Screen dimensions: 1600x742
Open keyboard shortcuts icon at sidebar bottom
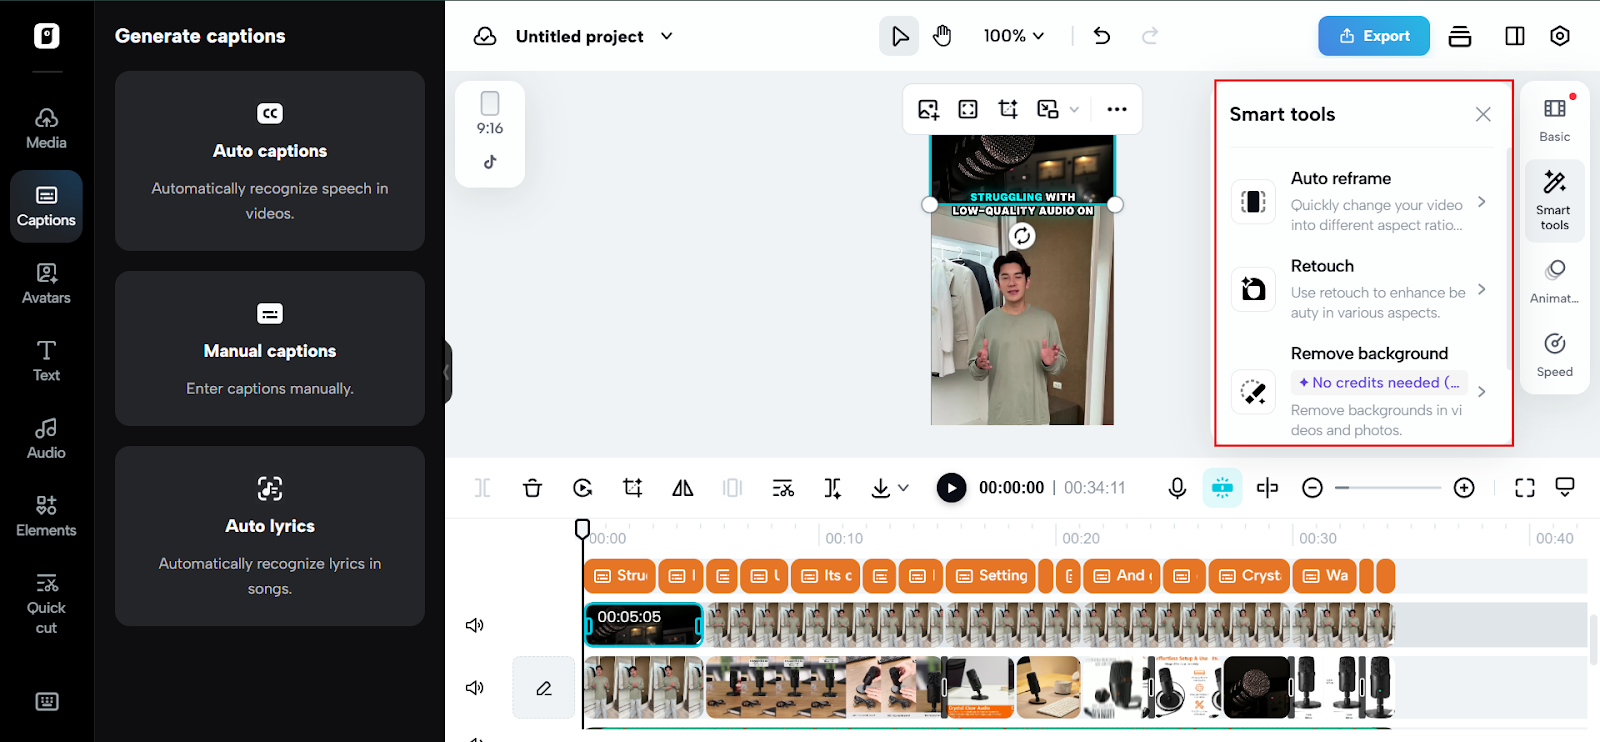(47, 701)
